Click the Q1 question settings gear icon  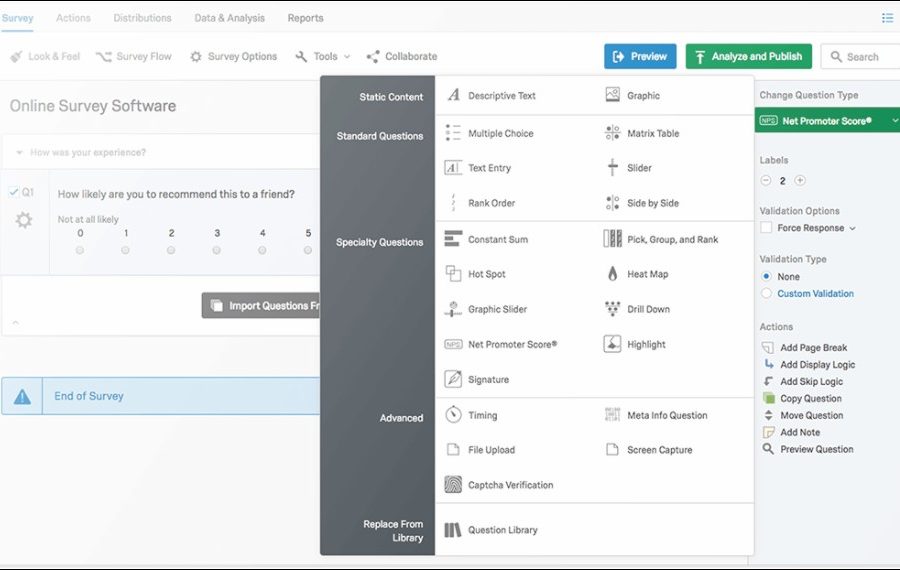(24, 220)
